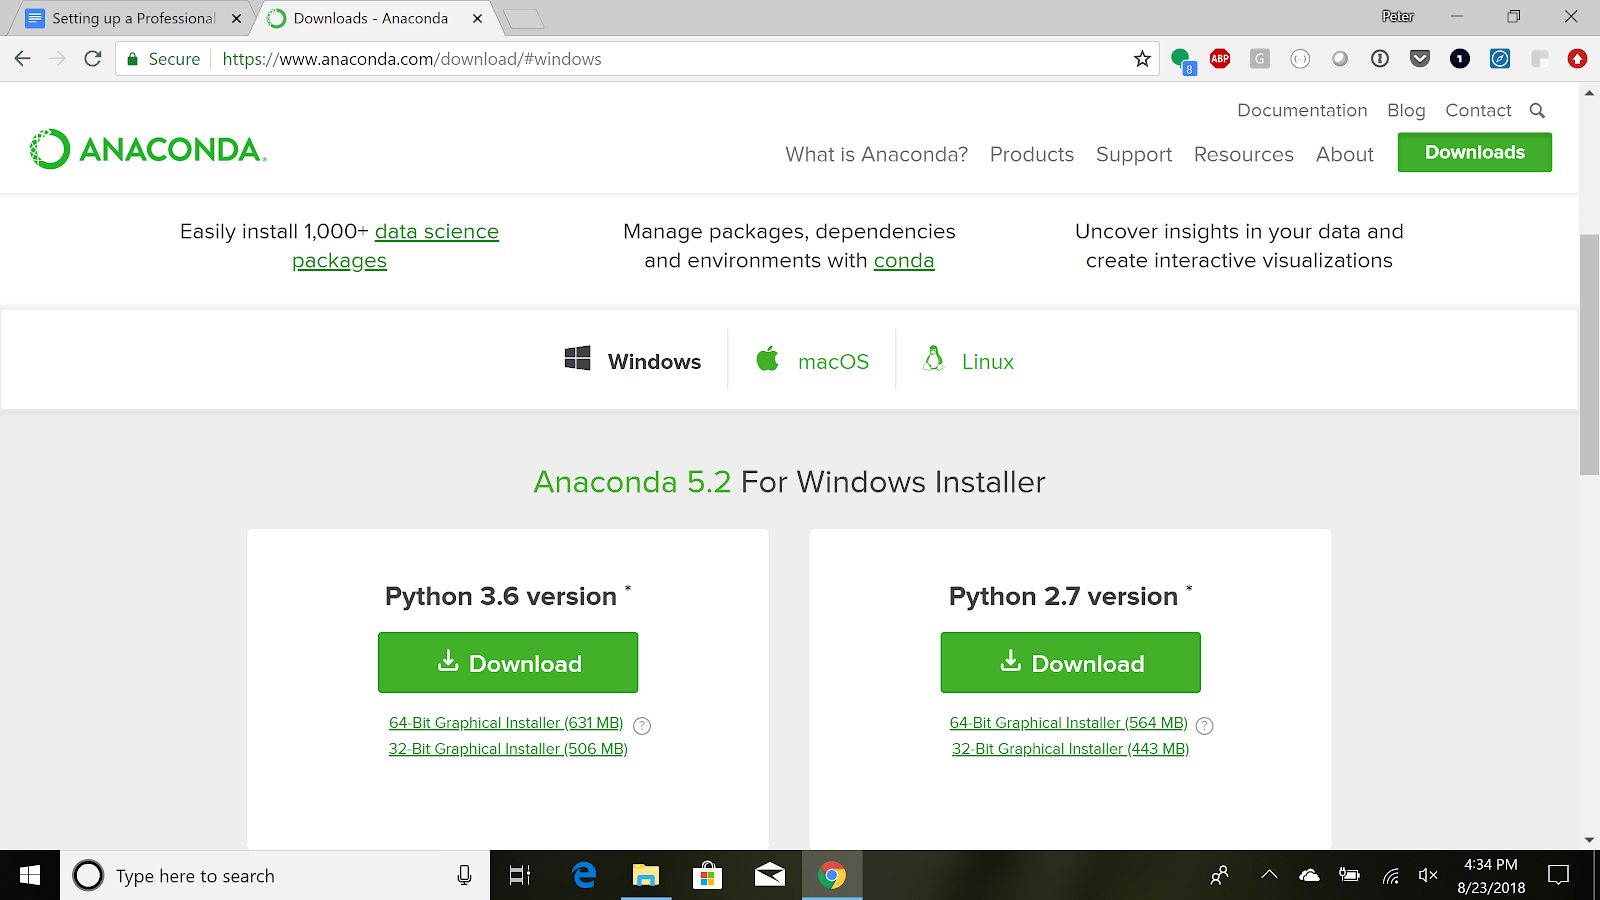
Task: Open the Microsoft Store taskbar icon
Action: pyautogui.click(x=708, y=876)
